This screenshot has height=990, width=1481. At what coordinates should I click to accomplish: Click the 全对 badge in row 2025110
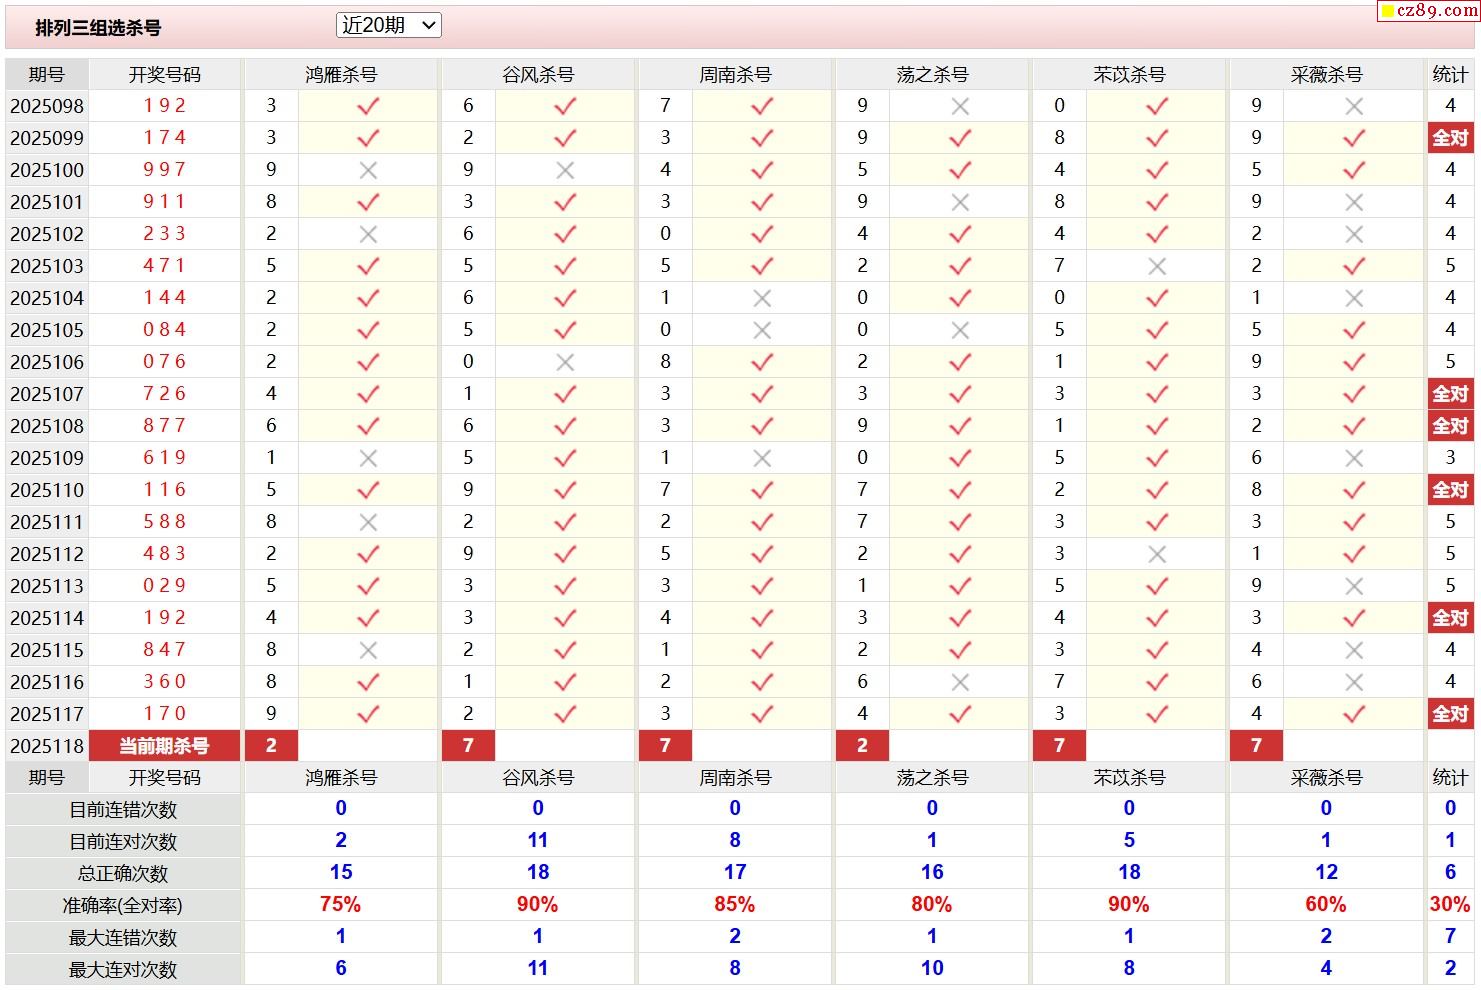pos(1450,490)
